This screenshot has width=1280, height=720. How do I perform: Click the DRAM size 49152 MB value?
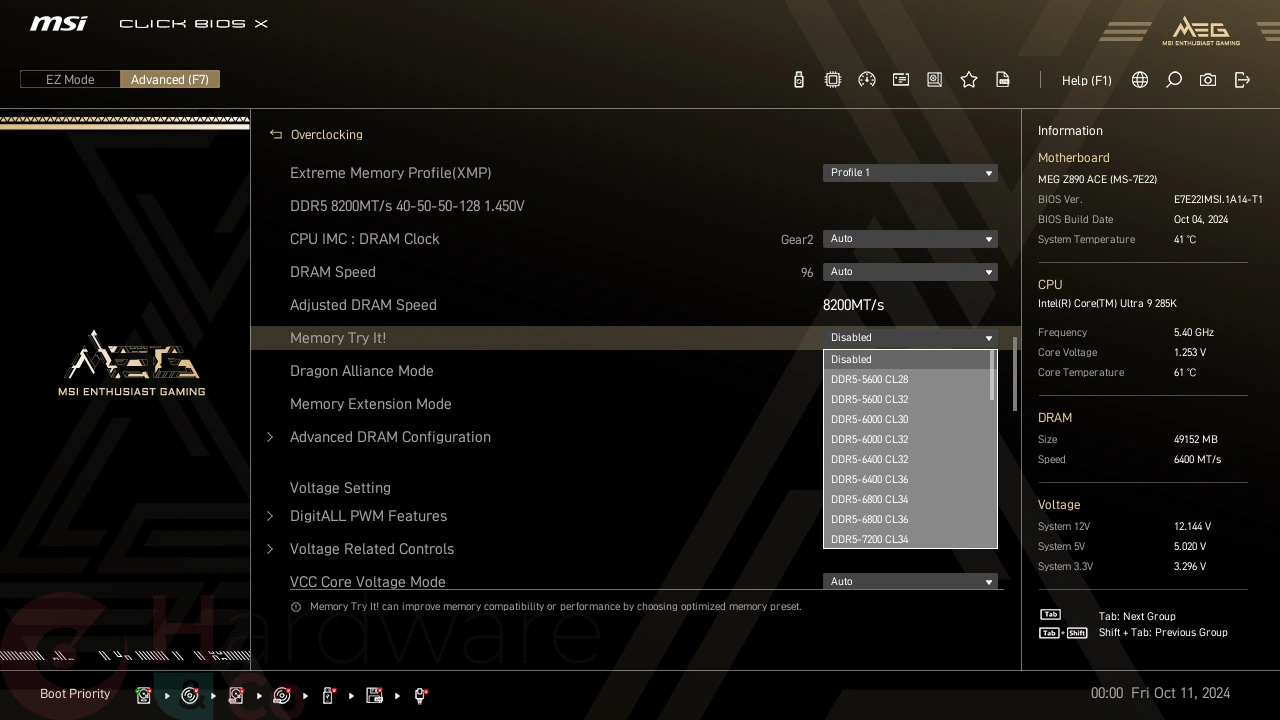[1196, 440]
